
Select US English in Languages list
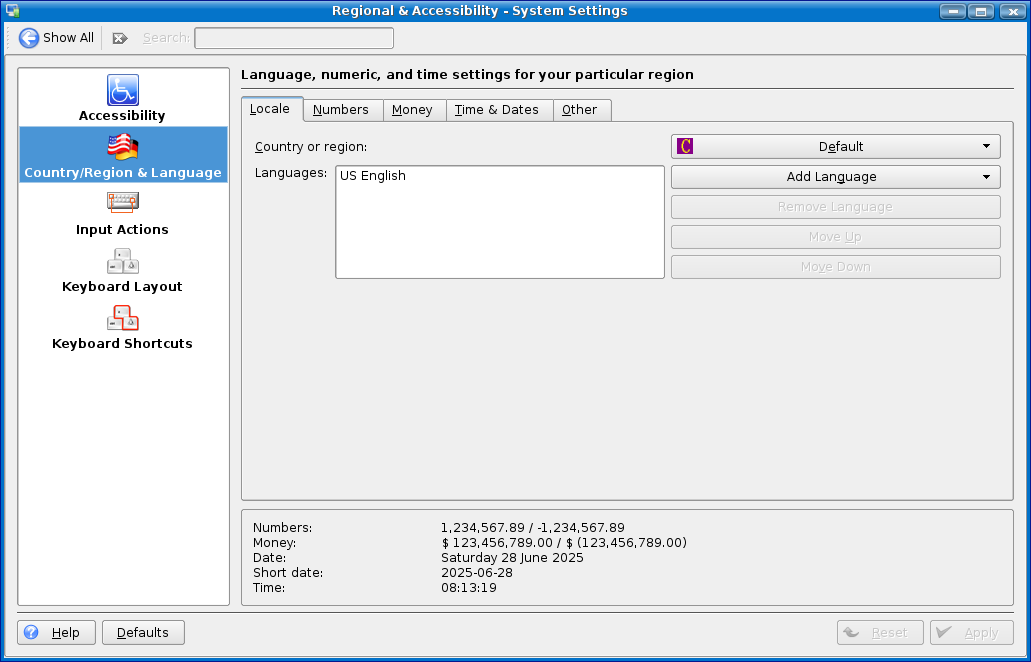pos(373,176)
